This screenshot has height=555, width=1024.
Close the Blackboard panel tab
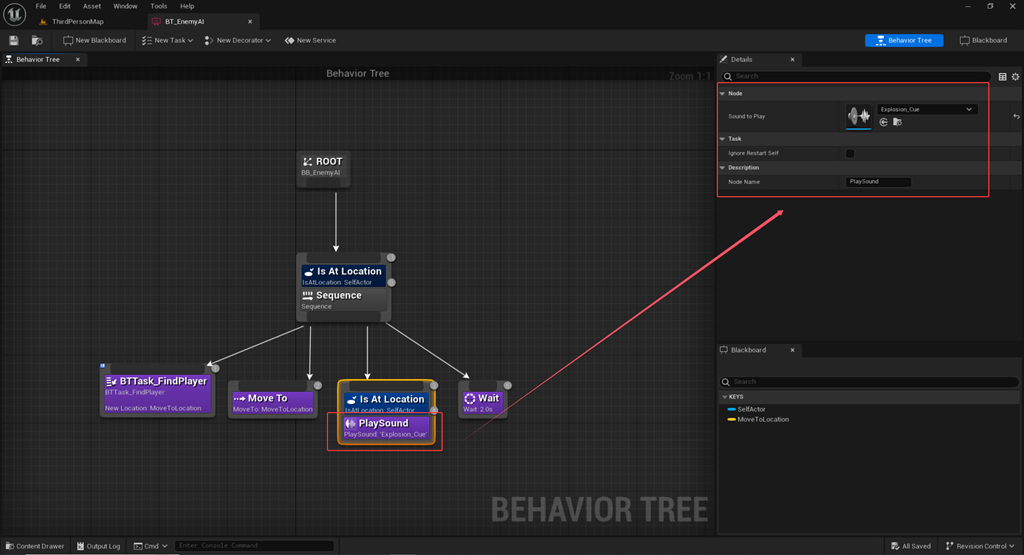pyautogui.click(x=793, y=350)
